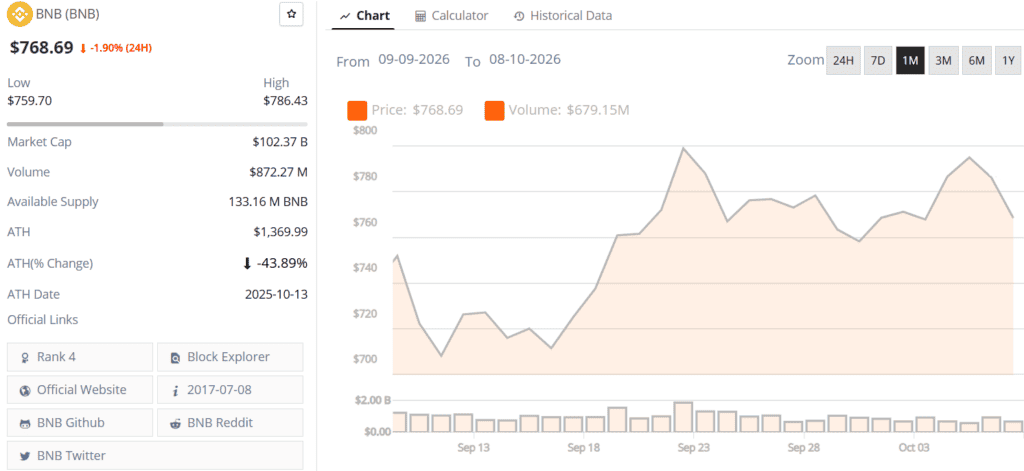The height and width of the screenshot is (471, 1024).
Task: Edit the From date 09-09-2026
Action: pos(414,60)
